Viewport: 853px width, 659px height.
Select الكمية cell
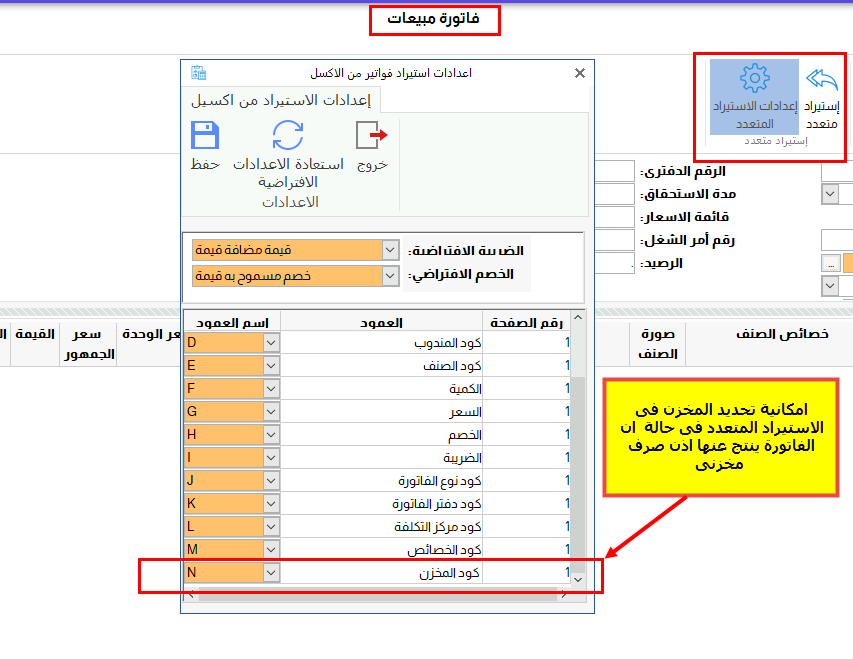[381, 389]
